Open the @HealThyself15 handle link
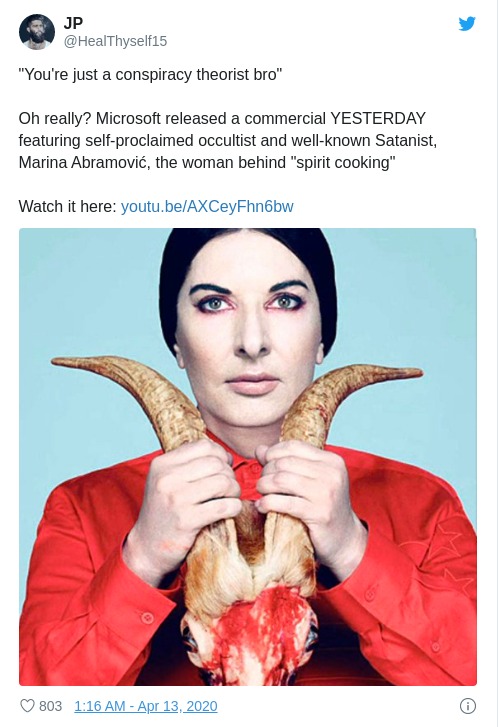 pos(115,41)
